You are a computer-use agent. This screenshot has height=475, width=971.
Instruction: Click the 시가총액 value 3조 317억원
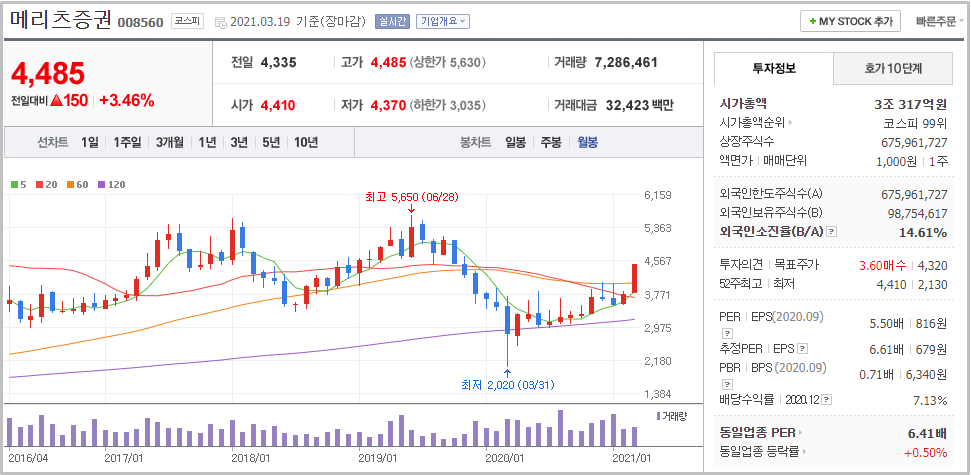coord(910,103)
